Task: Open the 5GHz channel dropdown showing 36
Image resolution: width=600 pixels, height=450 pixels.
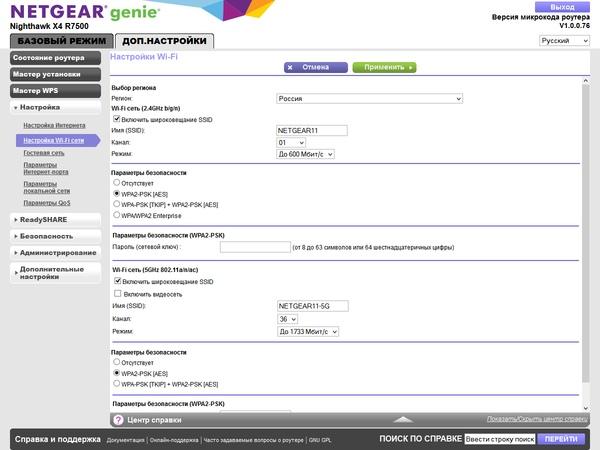Action: (x=287, y=319)
